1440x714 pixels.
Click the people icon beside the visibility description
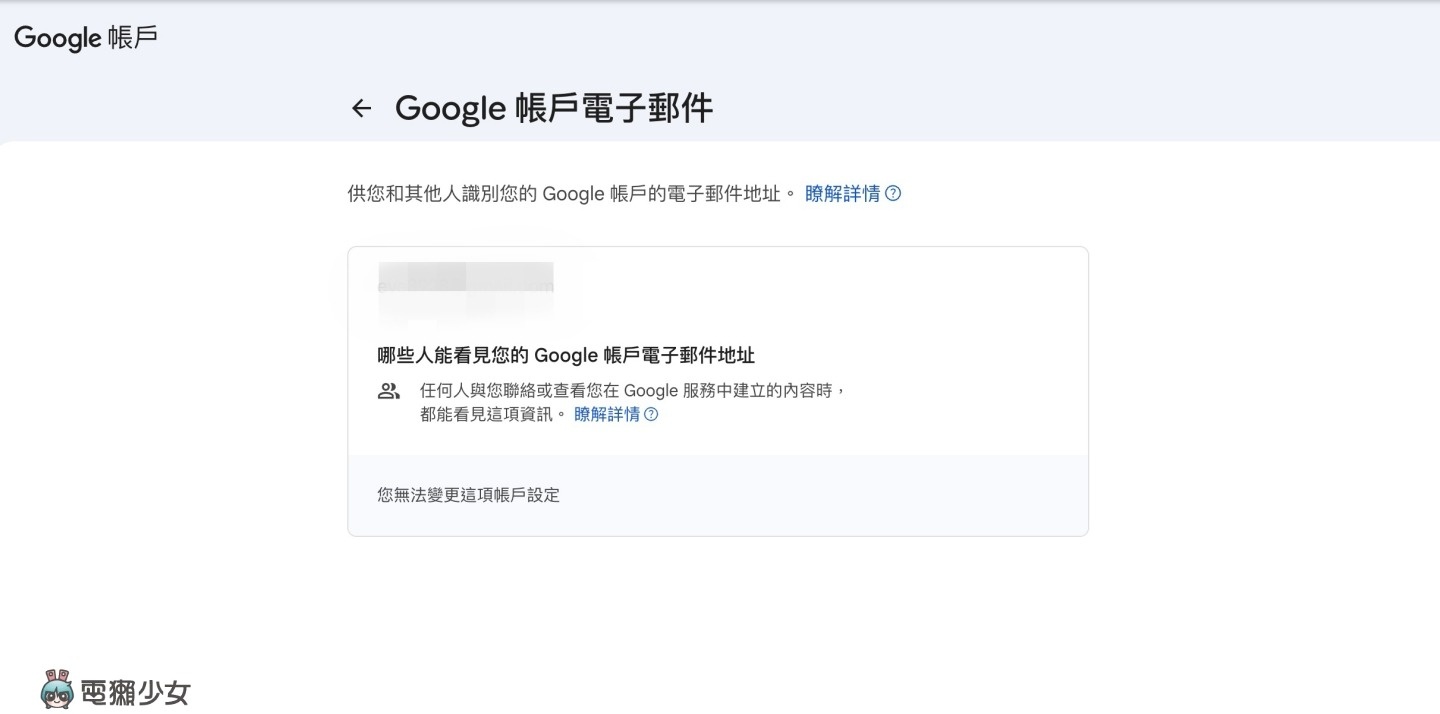click(x=388, y=391)
